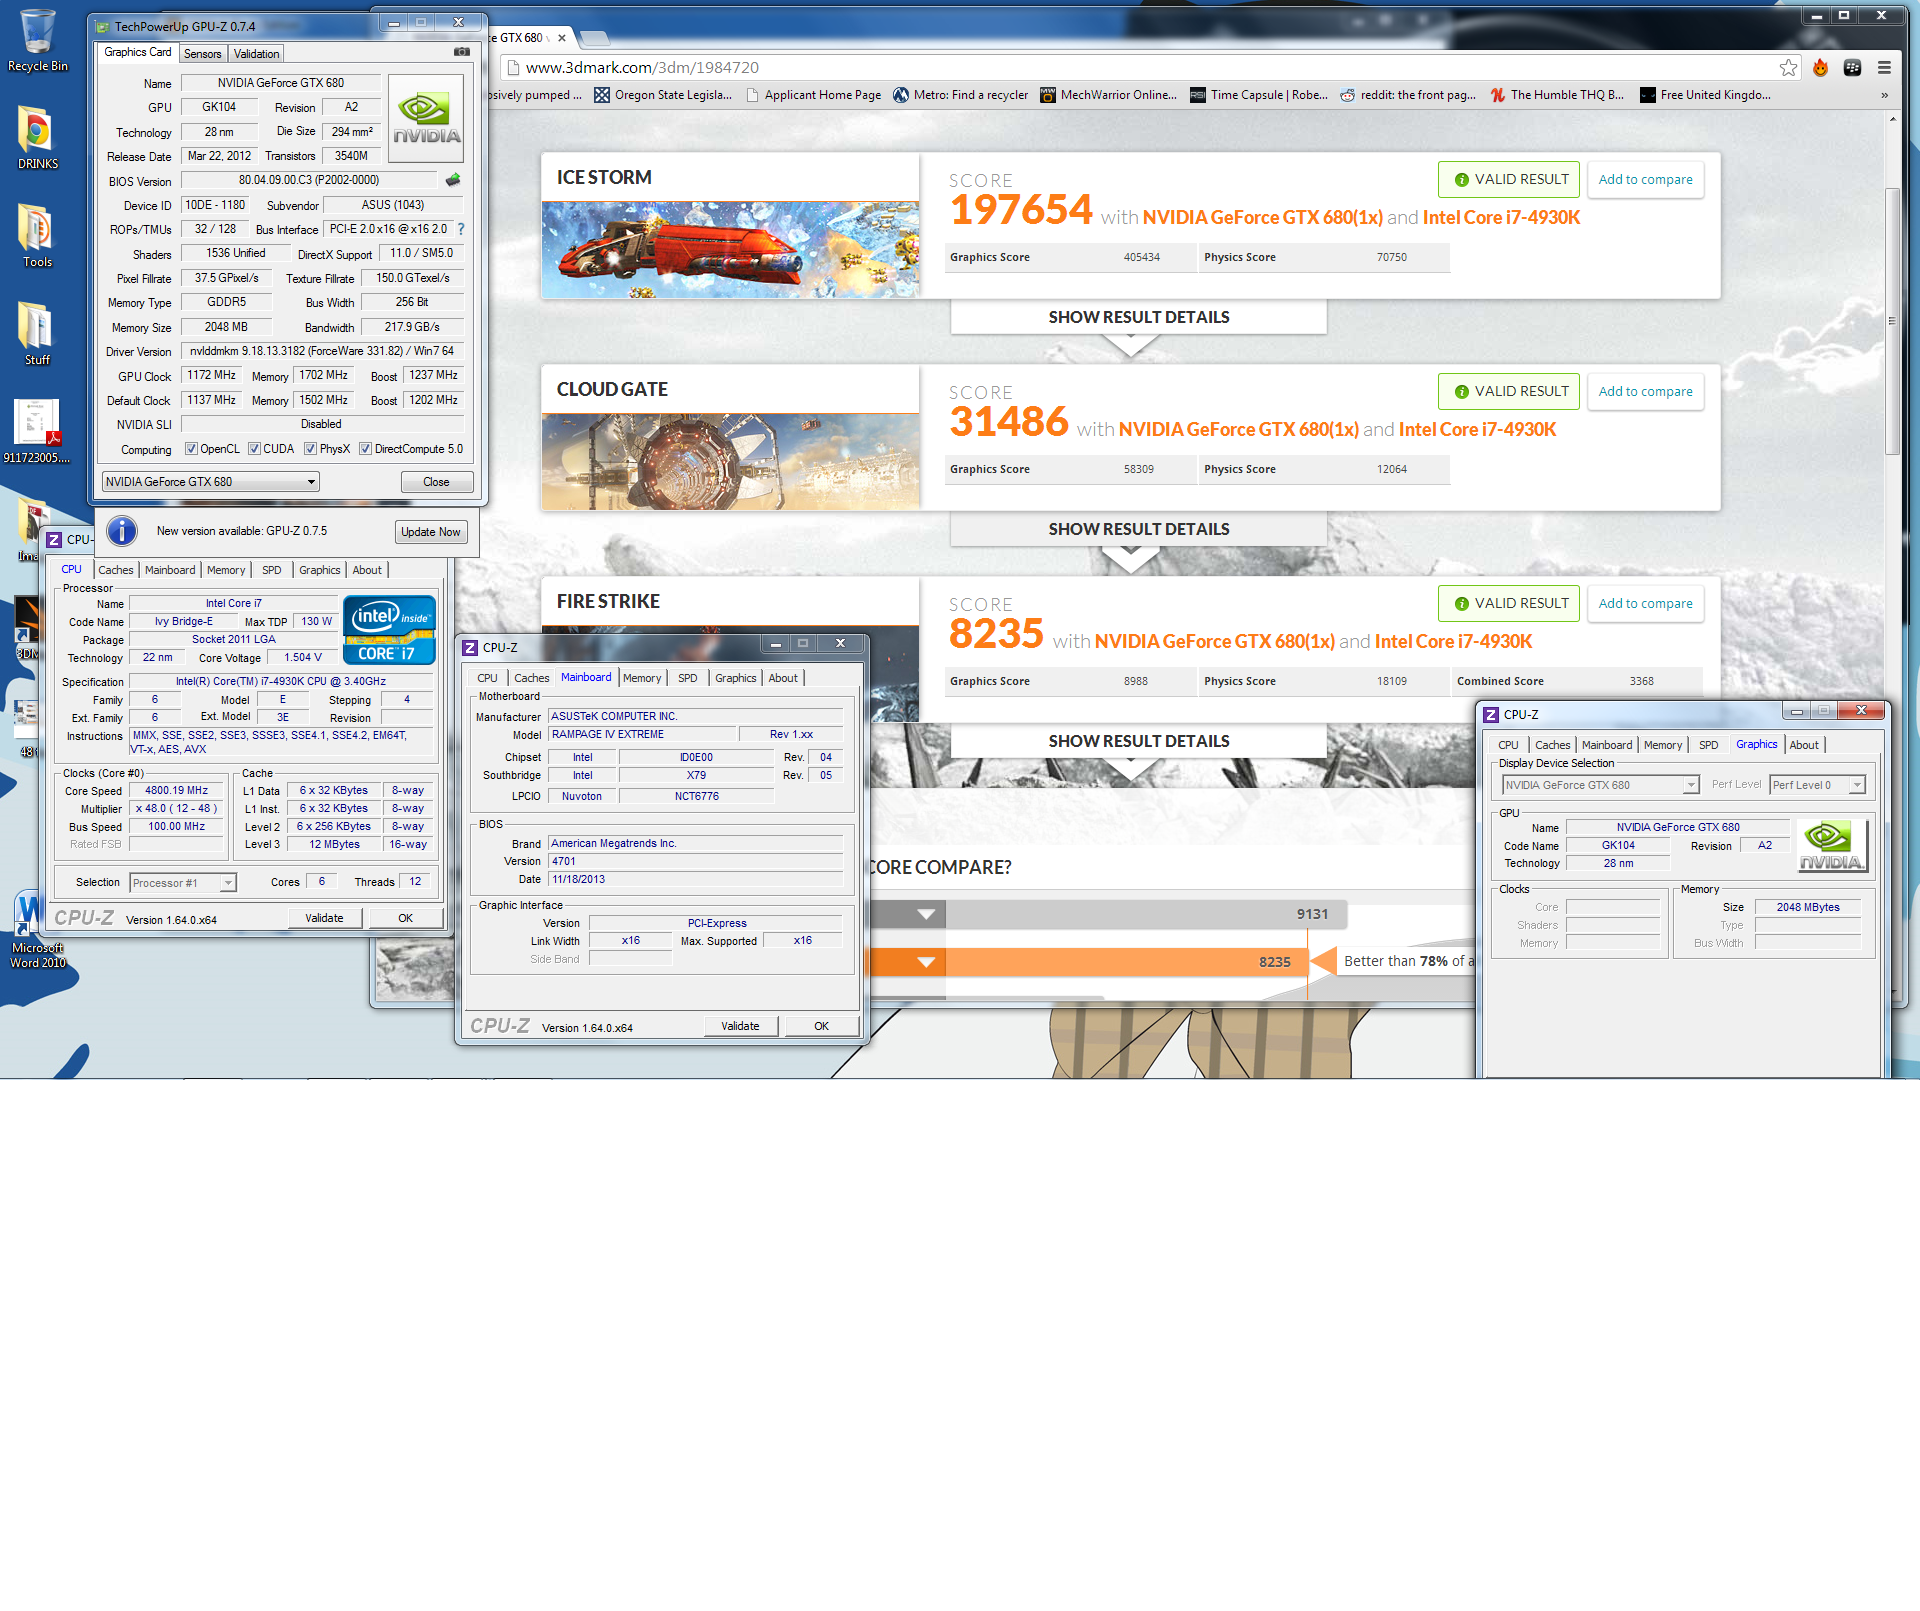Open Oregon State Legislature bookmark

tap(663, 95)
